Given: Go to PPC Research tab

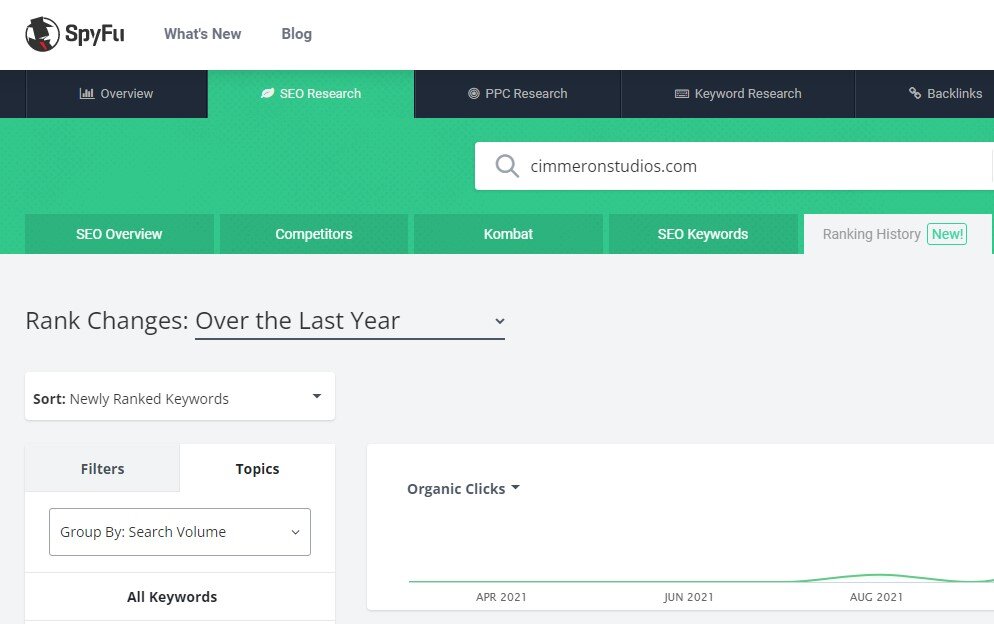Looking at the screenshot, I should pos(517,94).
